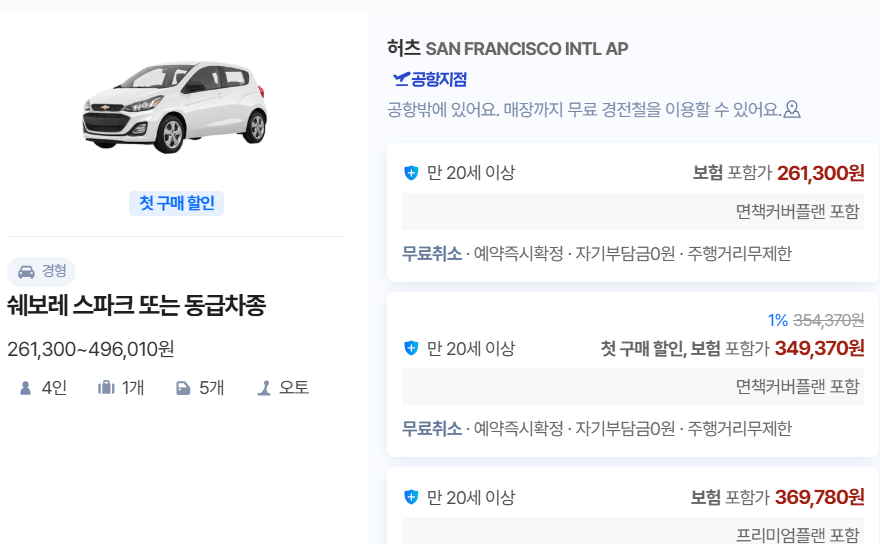
Task: Click the 첫 구매 할인 badge under car
Action: tap(176, 203)
